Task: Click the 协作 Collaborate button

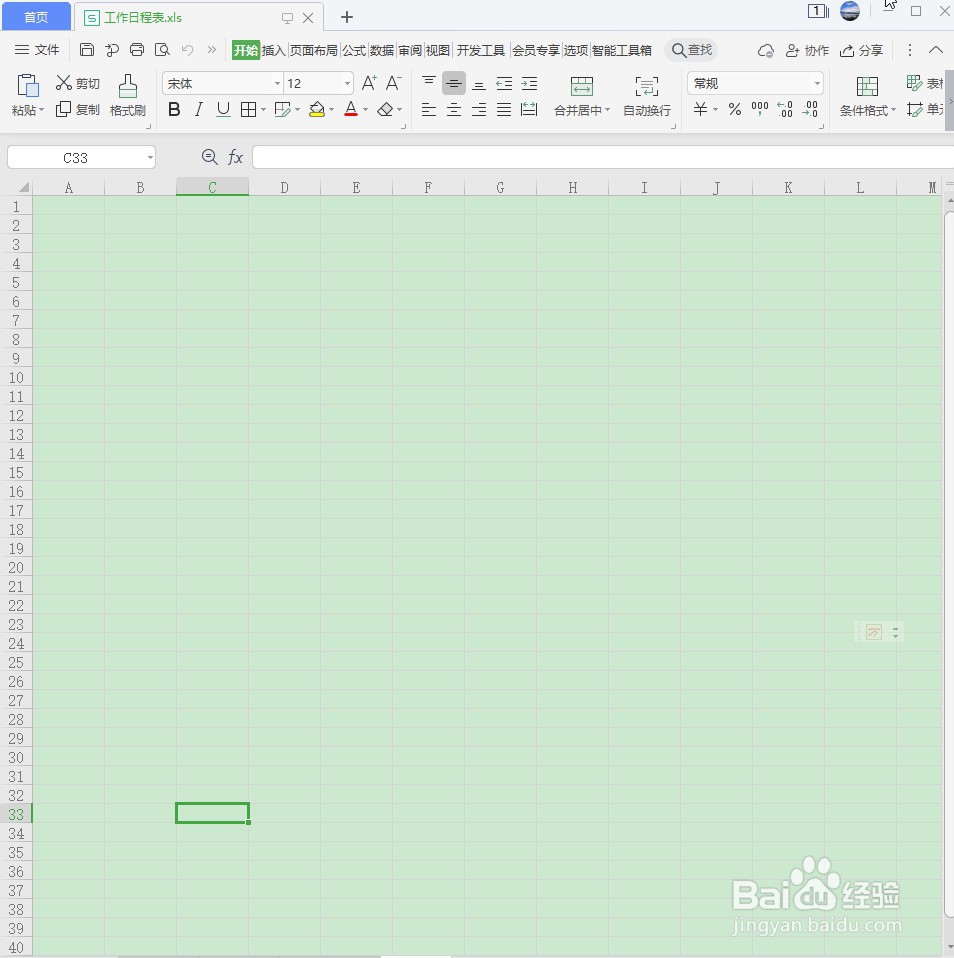Action: coord(807,50)
